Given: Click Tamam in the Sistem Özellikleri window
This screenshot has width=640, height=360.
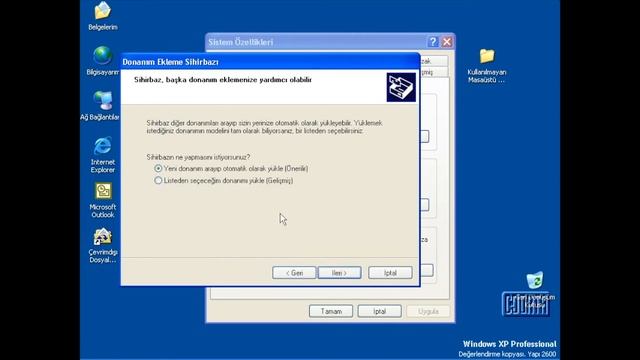Looking at the screenshot, I should (x=331, y=311).
